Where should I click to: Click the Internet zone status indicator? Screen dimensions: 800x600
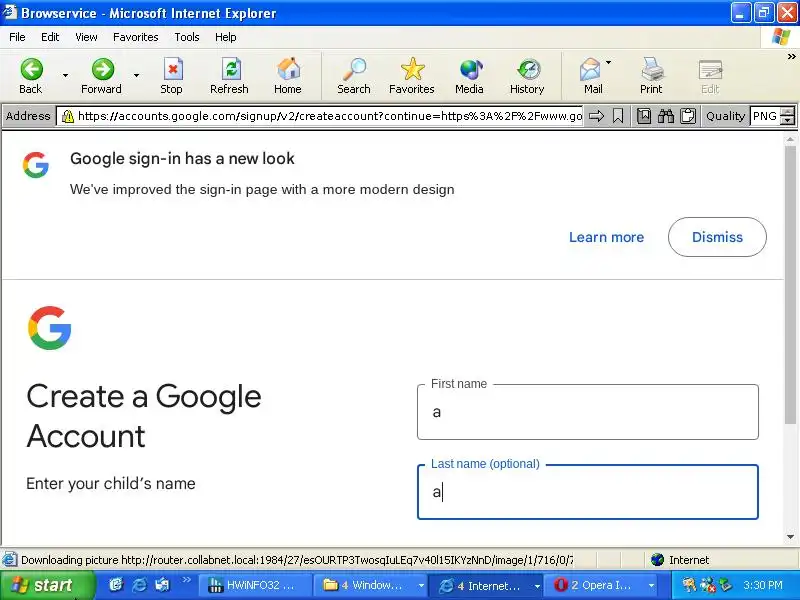(x=681, y=560)
